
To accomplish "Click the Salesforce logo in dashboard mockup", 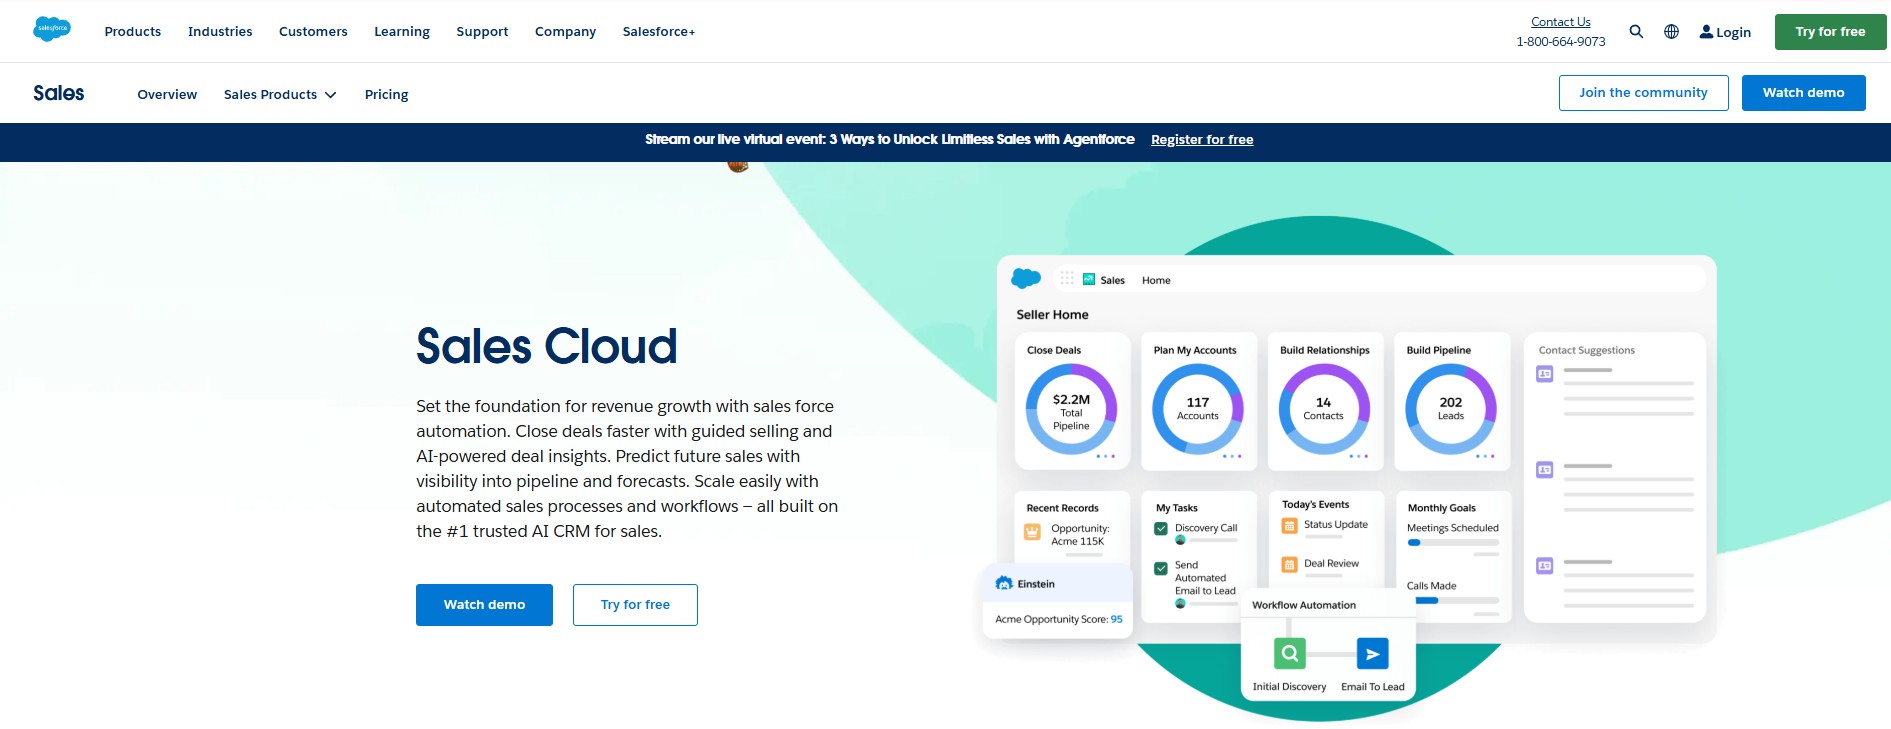I will [x=1026, y=278].
